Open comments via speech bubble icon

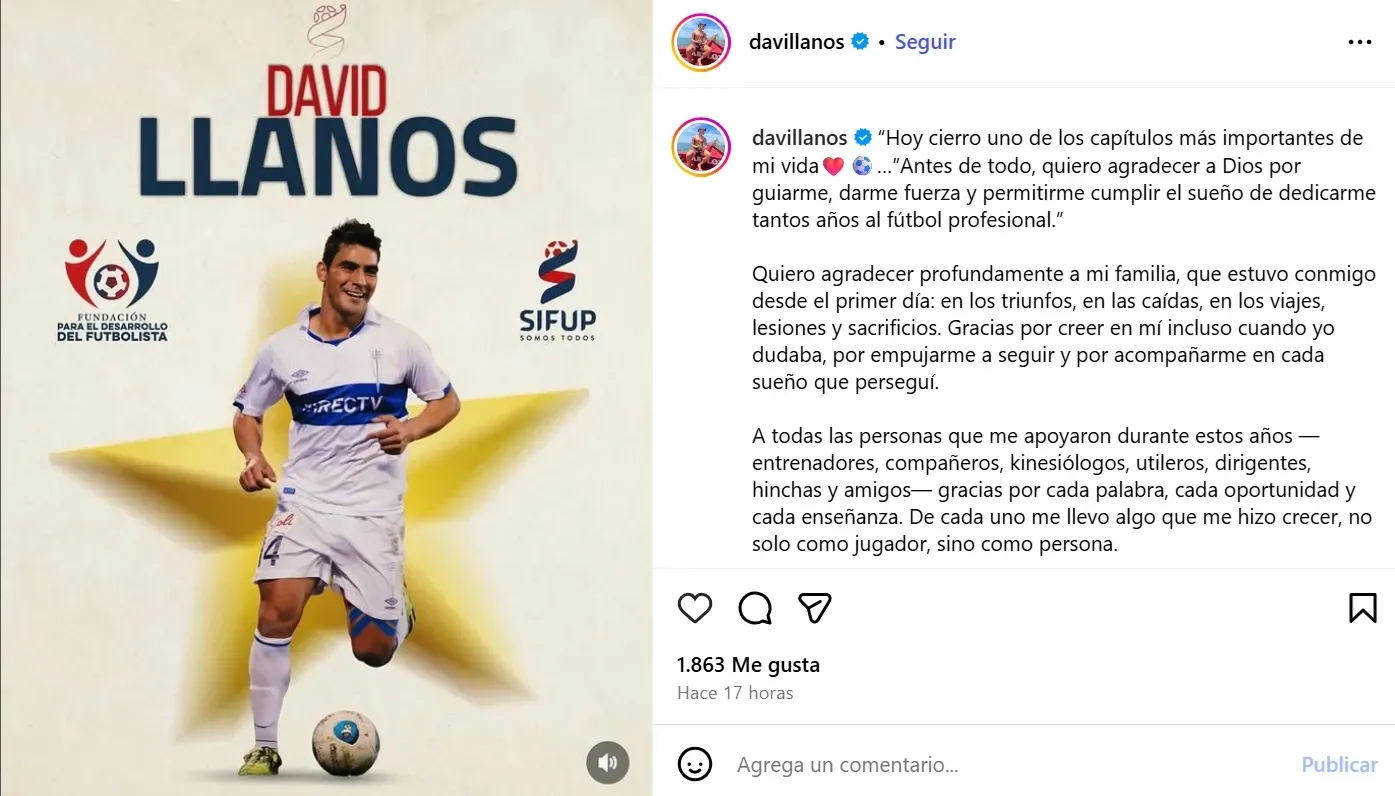[755, 608]
